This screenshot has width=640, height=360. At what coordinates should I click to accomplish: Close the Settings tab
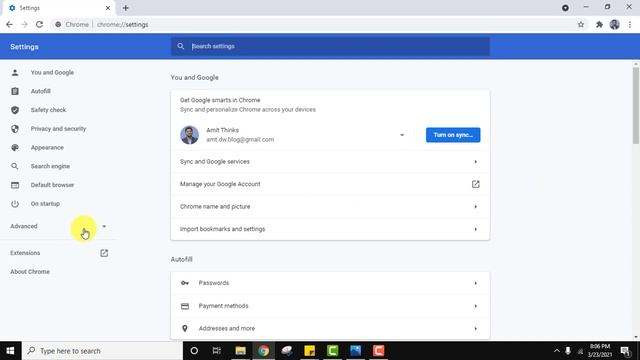click(108, 8)
